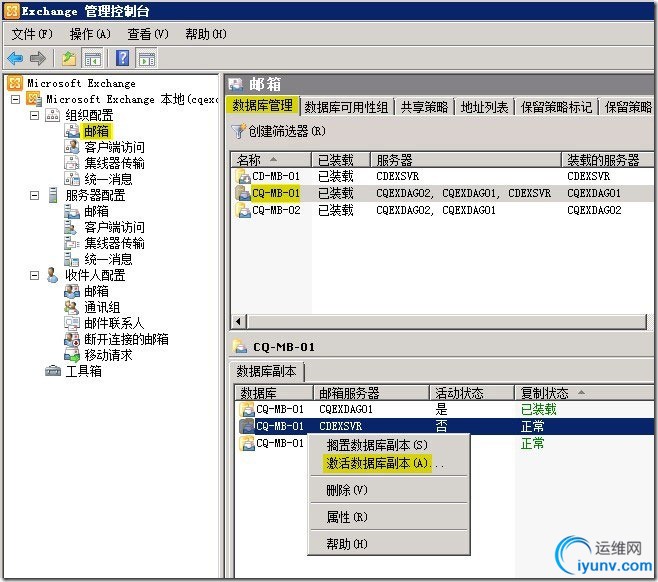Switch to the 共享策略 tab
This screenshot has height=582, width=658.
point(424,107)
